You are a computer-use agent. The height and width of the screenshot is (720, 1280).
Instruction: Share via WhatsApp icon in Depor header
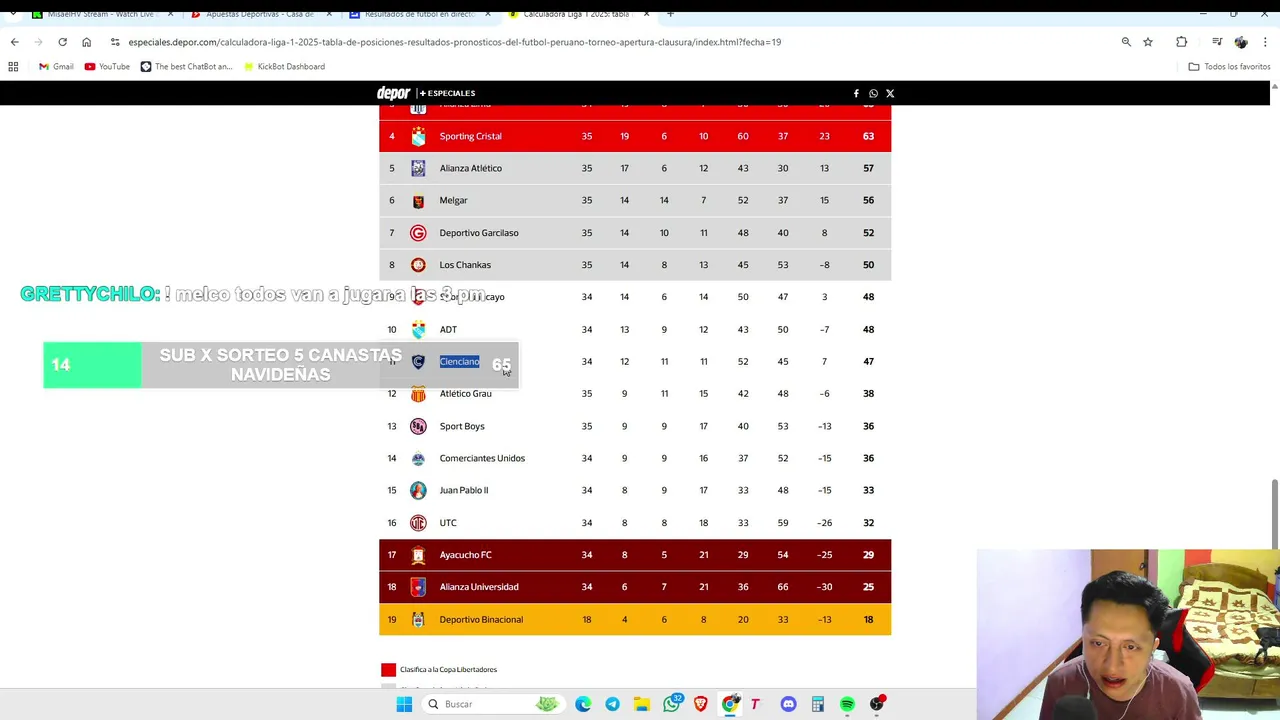873,93
